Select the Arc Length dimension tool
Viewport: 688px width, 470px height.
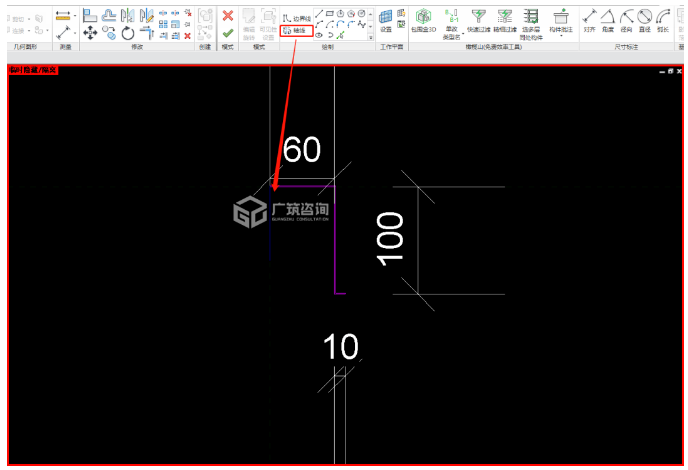tap(663, 20)
